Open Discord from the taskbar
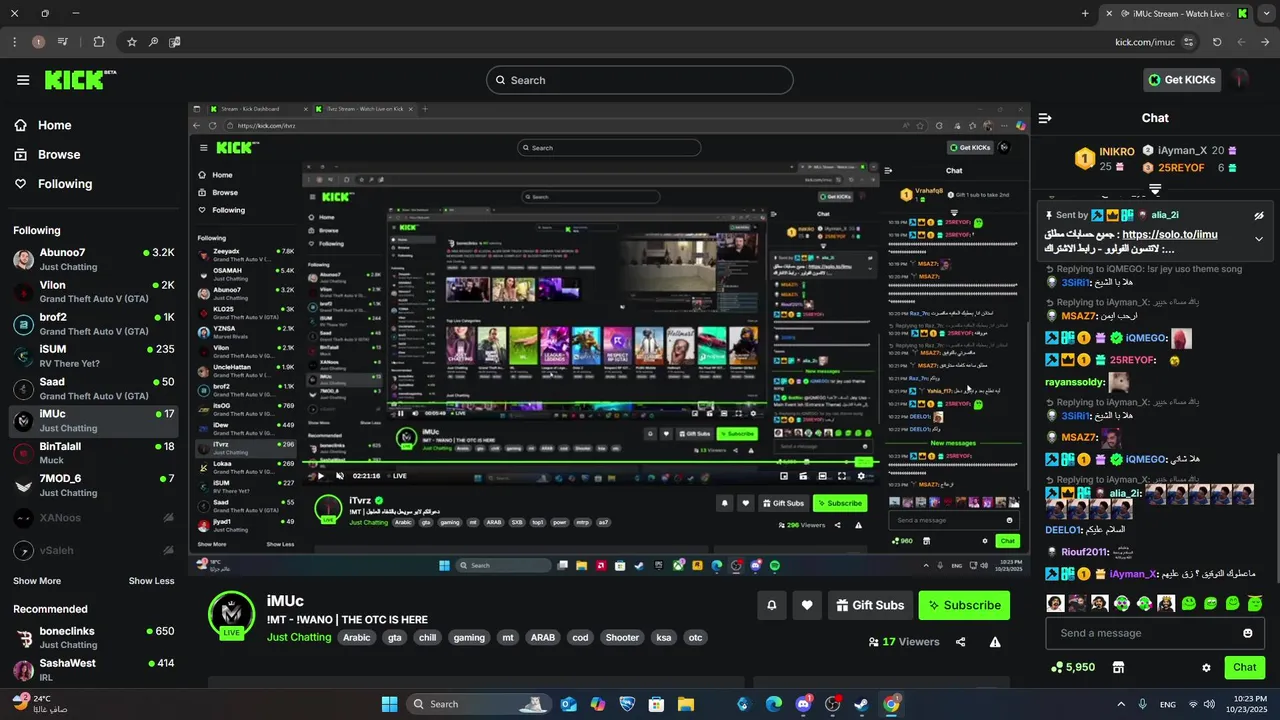Screen dimensions: 1280x720 [x=802, y=704]
